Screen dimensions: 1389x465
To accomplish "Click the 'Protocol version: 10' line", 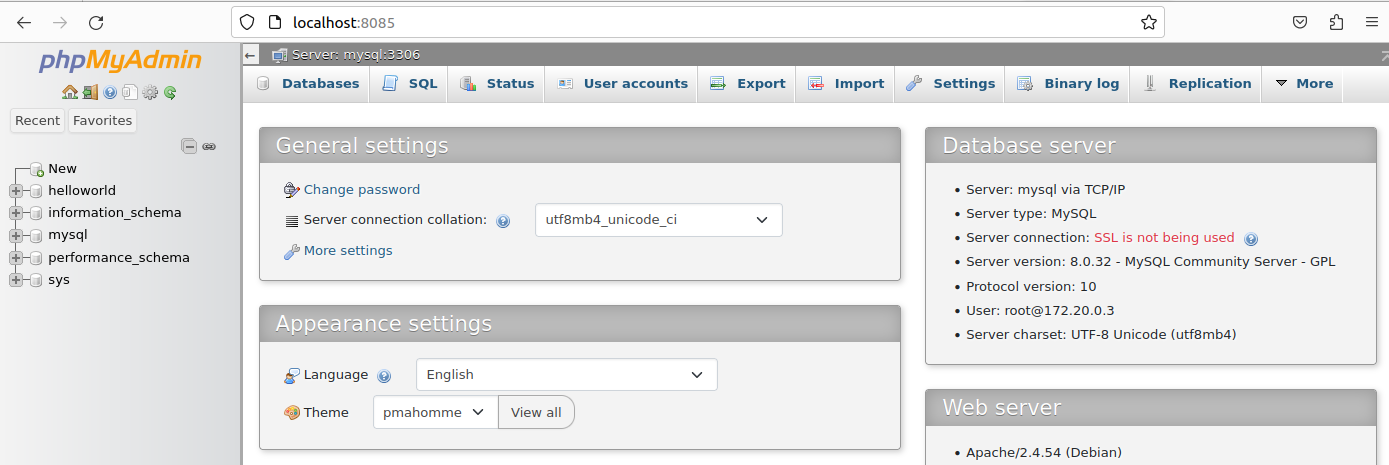I will point(1031,286).
